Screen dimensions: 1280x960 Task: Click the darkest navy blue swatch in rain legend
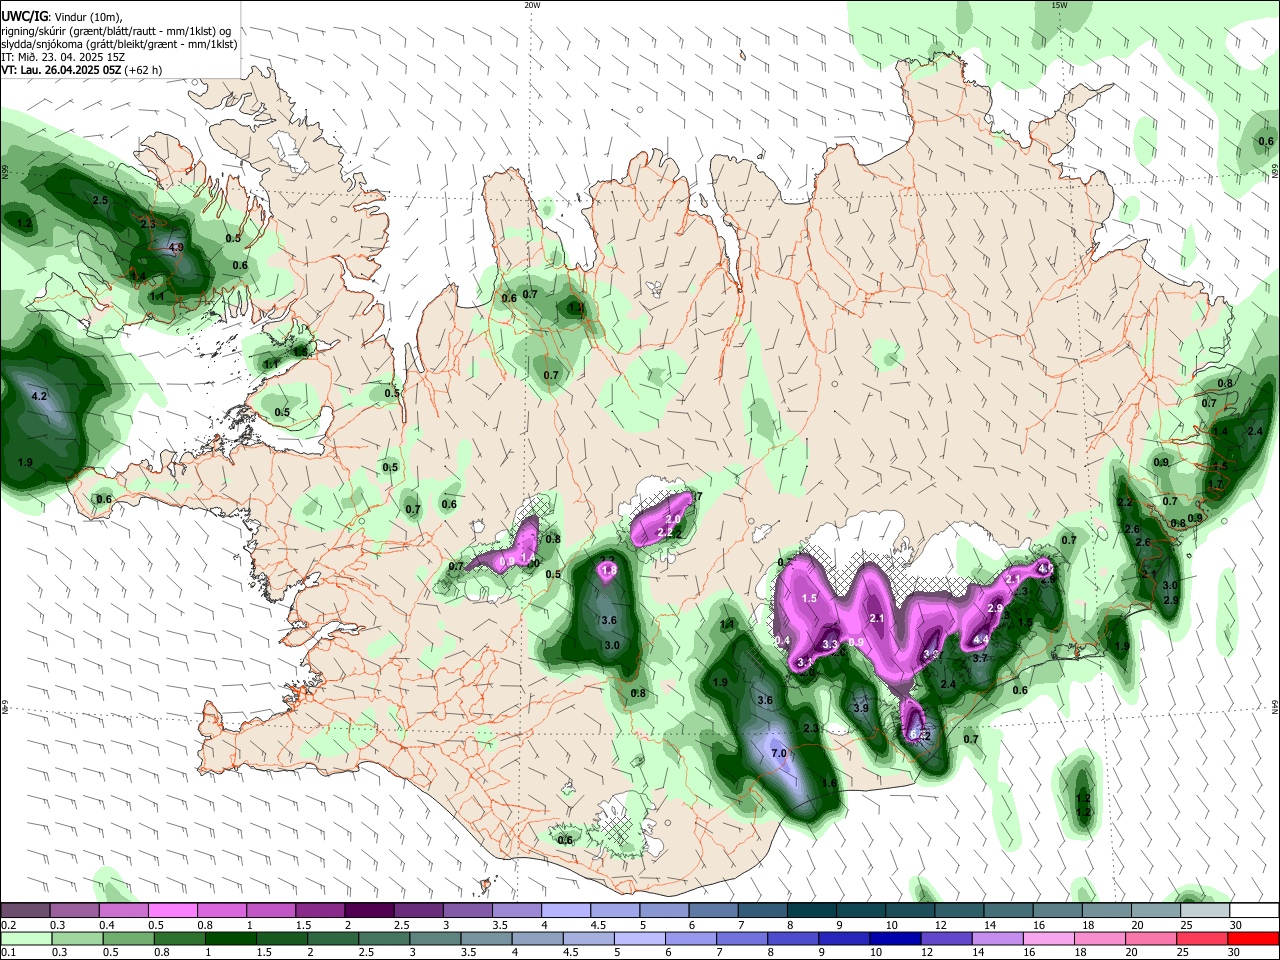(x=896, y=938)
